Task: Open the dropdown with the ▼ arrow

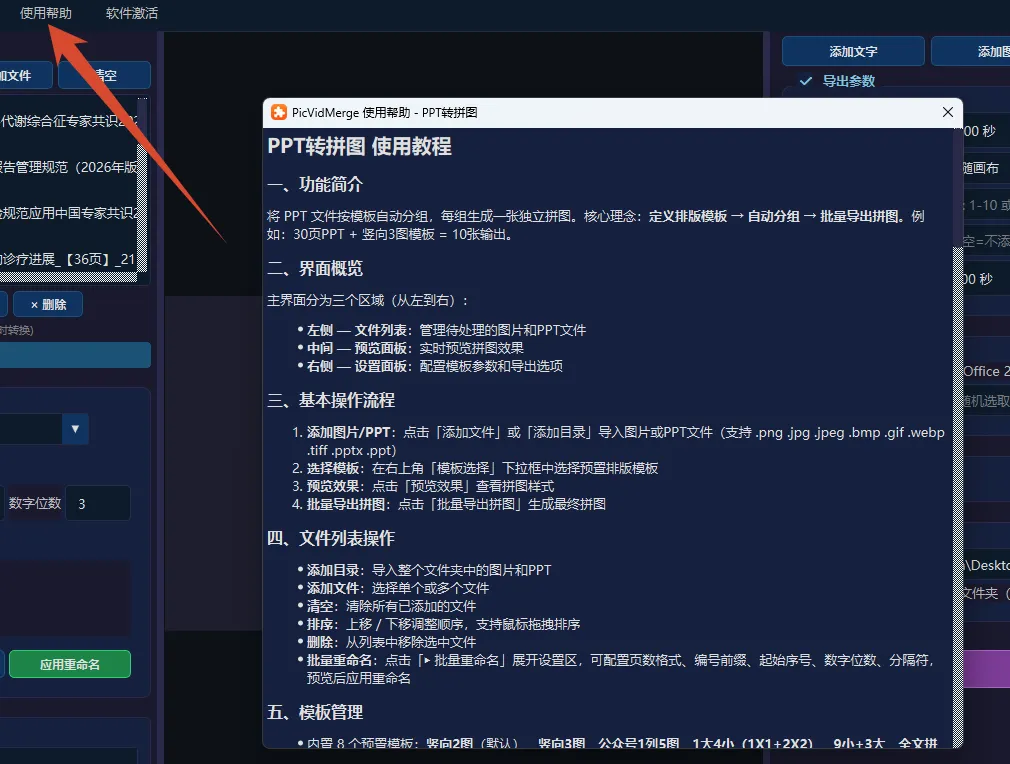Action: click(75, 429)
